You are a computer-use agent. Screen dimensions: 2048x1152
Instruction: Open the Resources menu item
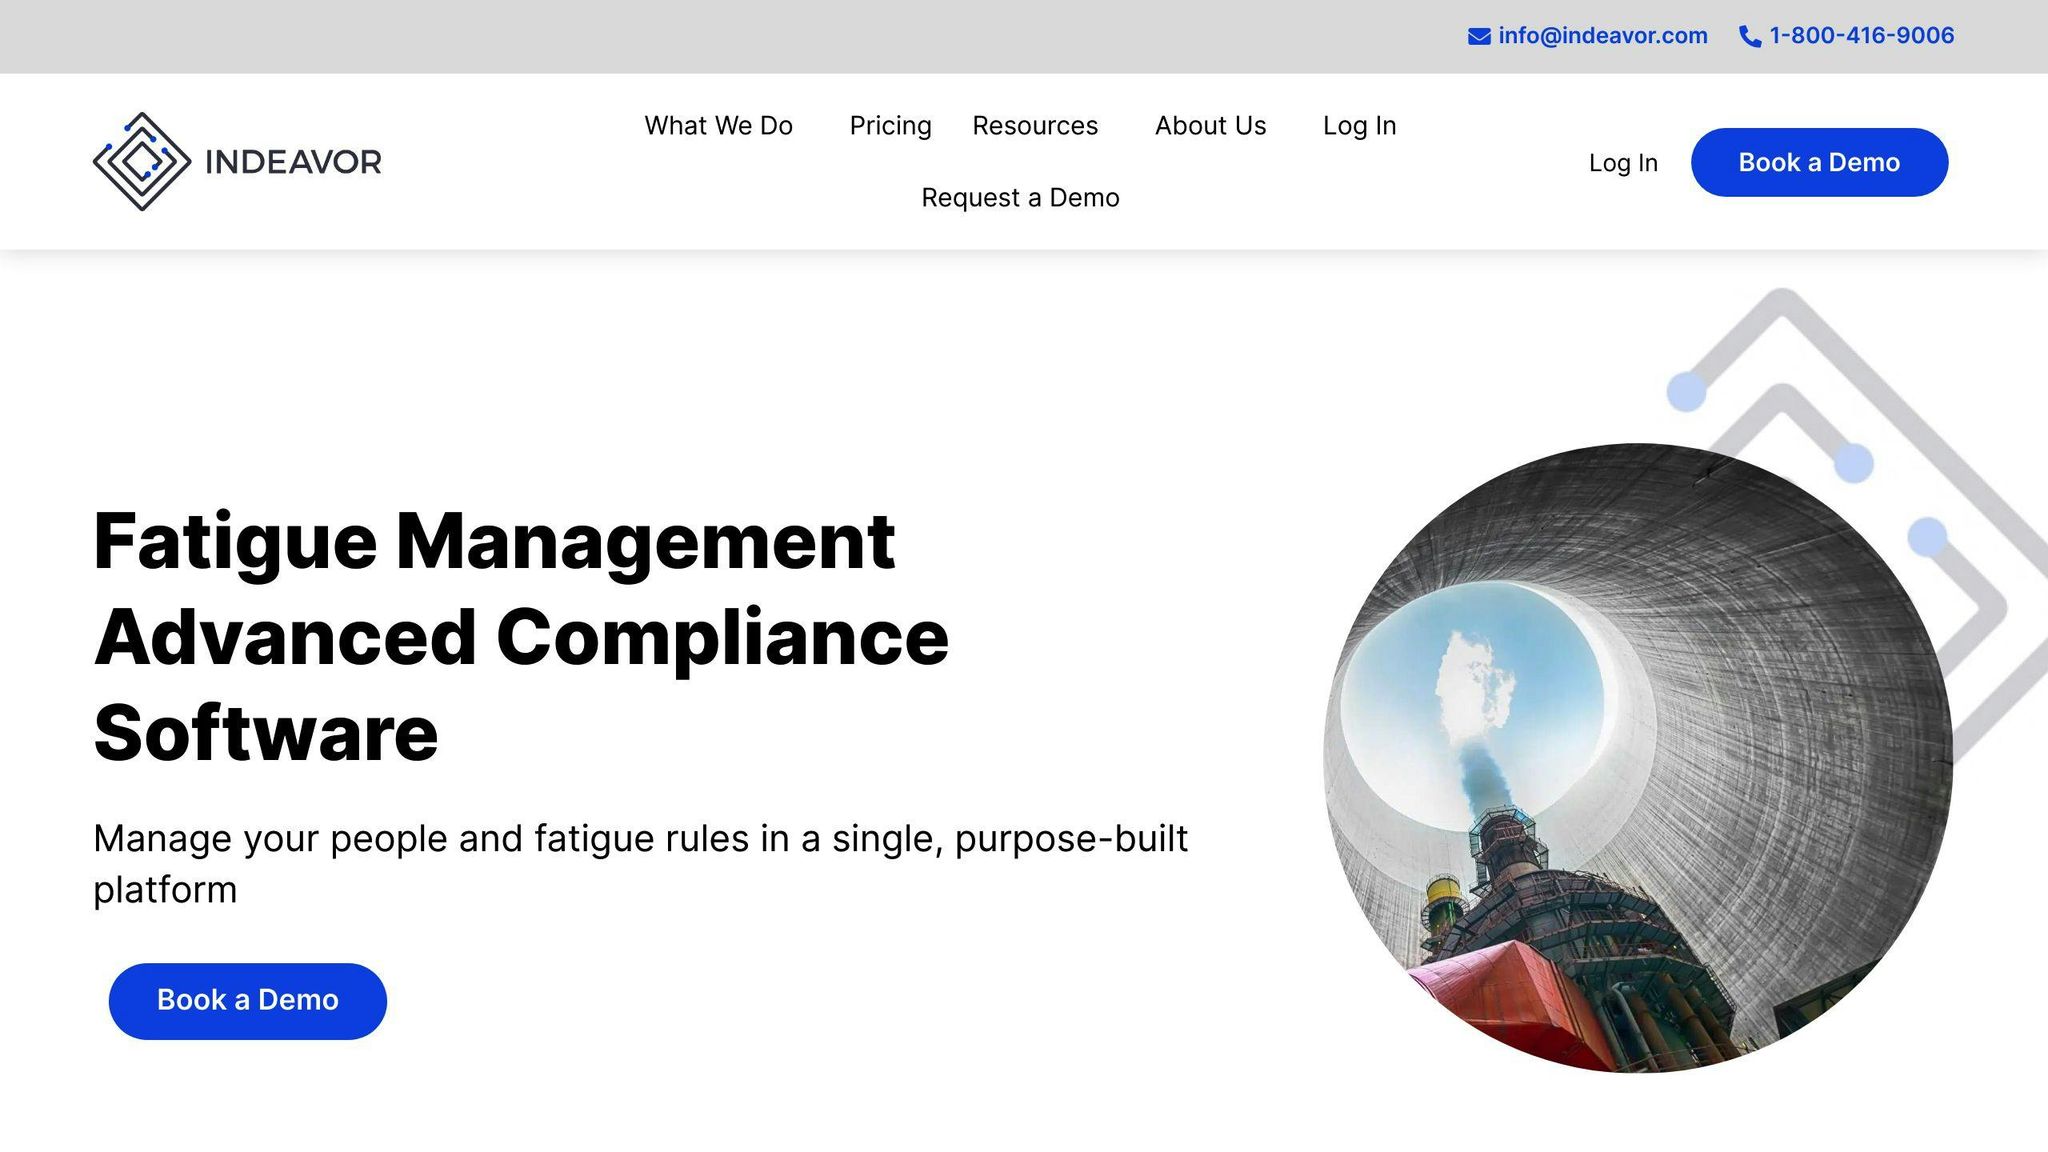[1035, 126]
